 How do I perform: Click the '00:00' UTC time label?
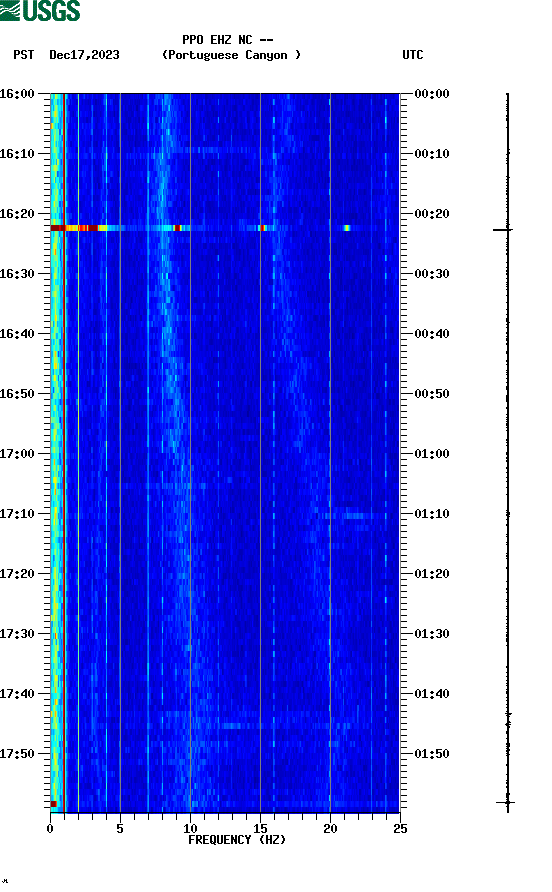432,94
